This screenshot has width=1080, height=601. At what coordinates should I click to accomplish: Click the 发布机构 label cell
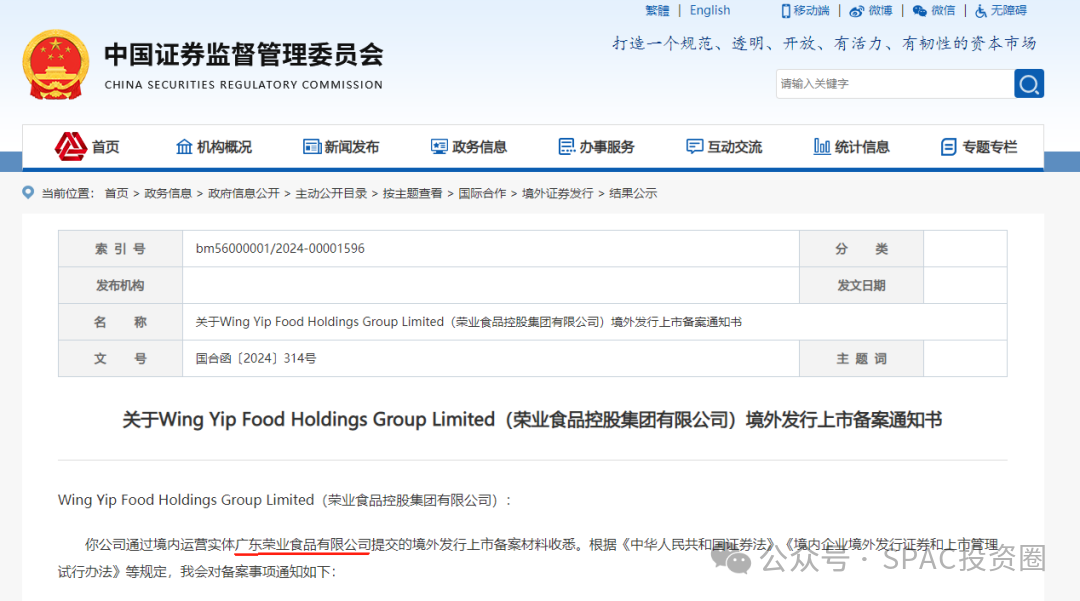[x=121, y=285]
